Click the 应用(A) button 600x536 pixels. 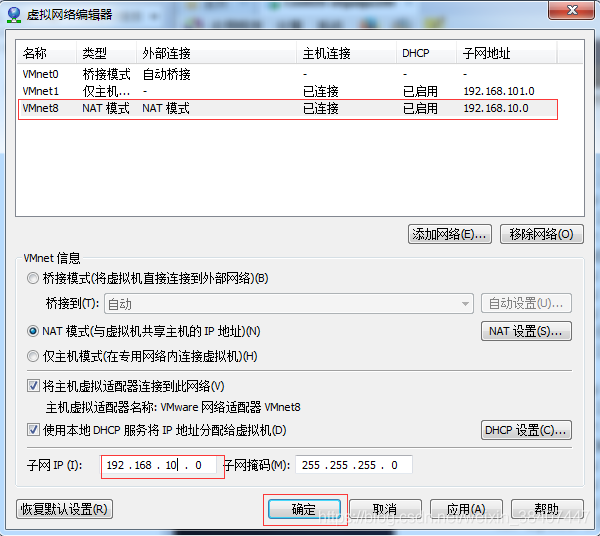point(466,509)
